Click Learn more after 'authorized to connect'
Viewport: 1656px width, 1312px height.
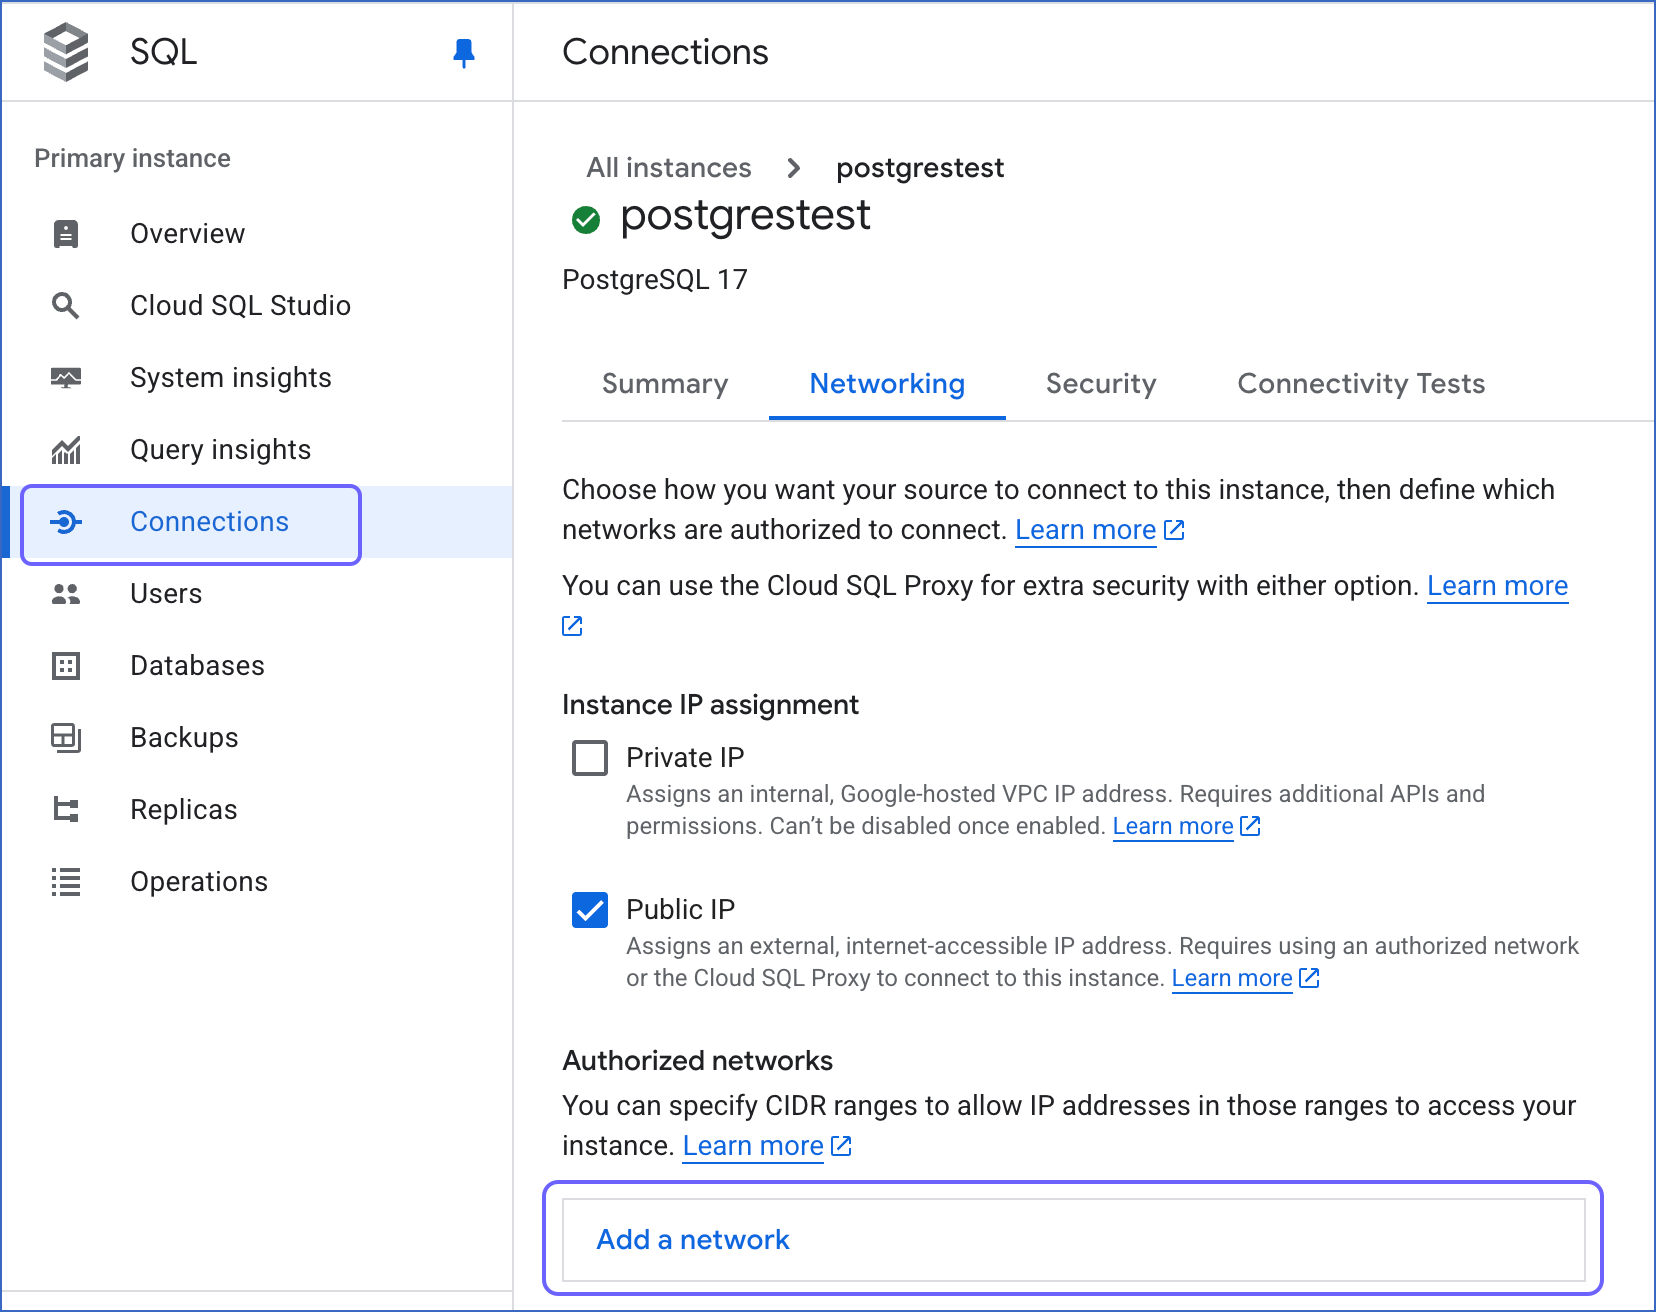1085,530
